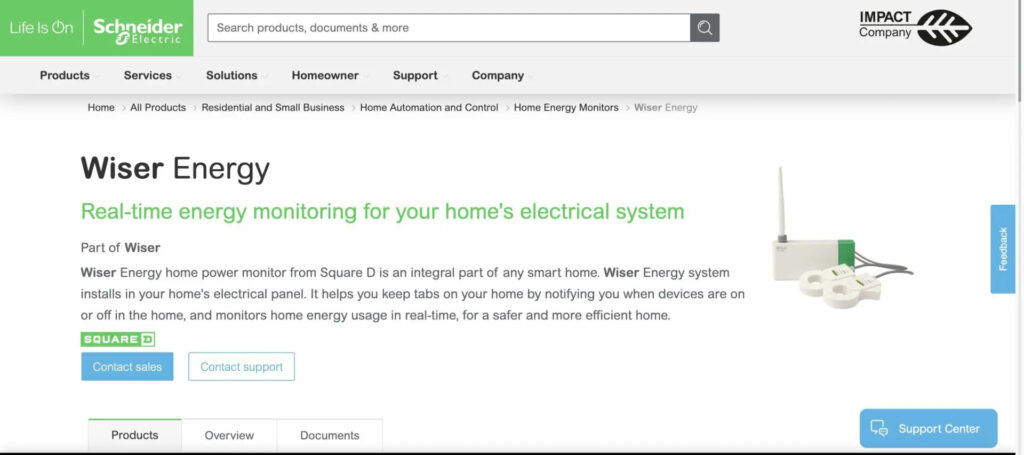This screenshot has width=1024, height=455.
Task: Switch to the Documents tab
Action: point(330,435)
